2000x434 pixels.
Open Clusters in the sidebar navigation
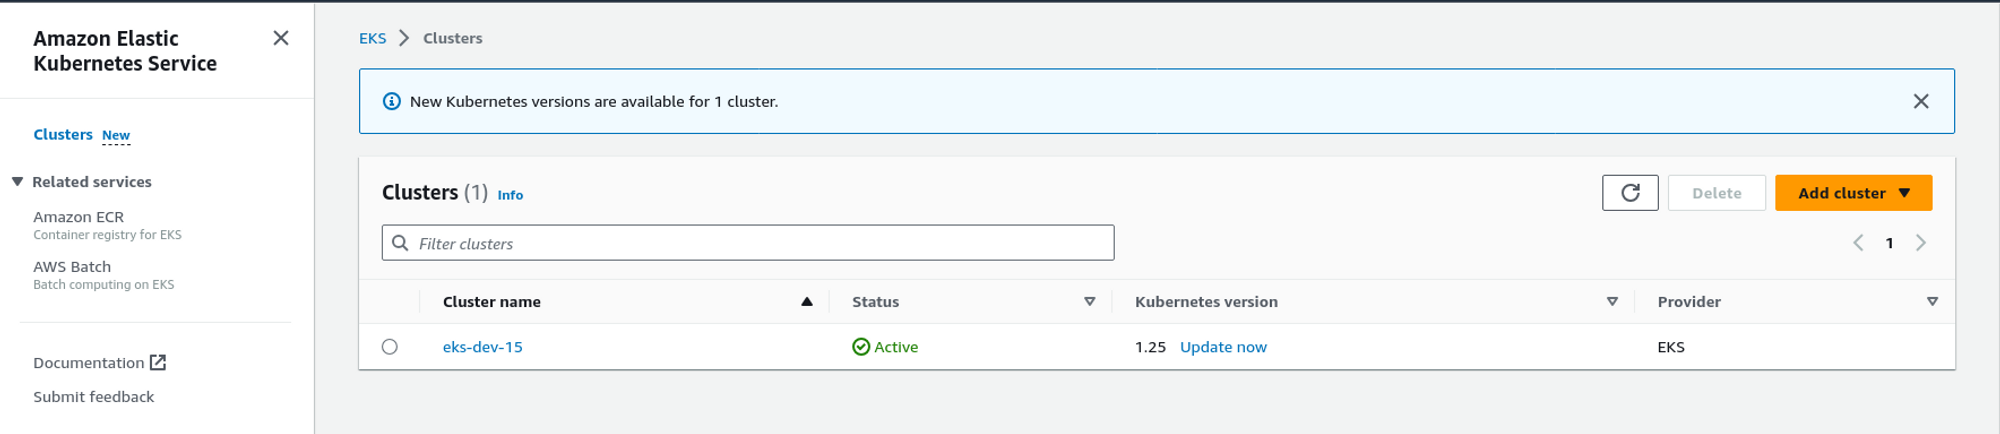pyautogui.click(x=63, y=134)
